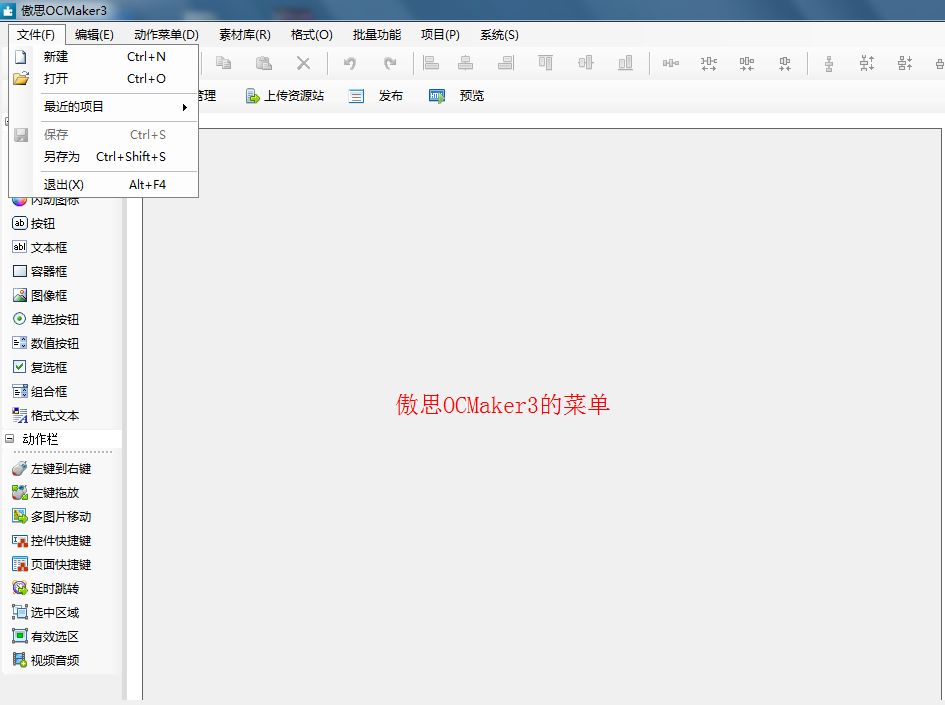
Task: Select the 数值按钮 numeric button control
Action: click(x=46, y=343)
